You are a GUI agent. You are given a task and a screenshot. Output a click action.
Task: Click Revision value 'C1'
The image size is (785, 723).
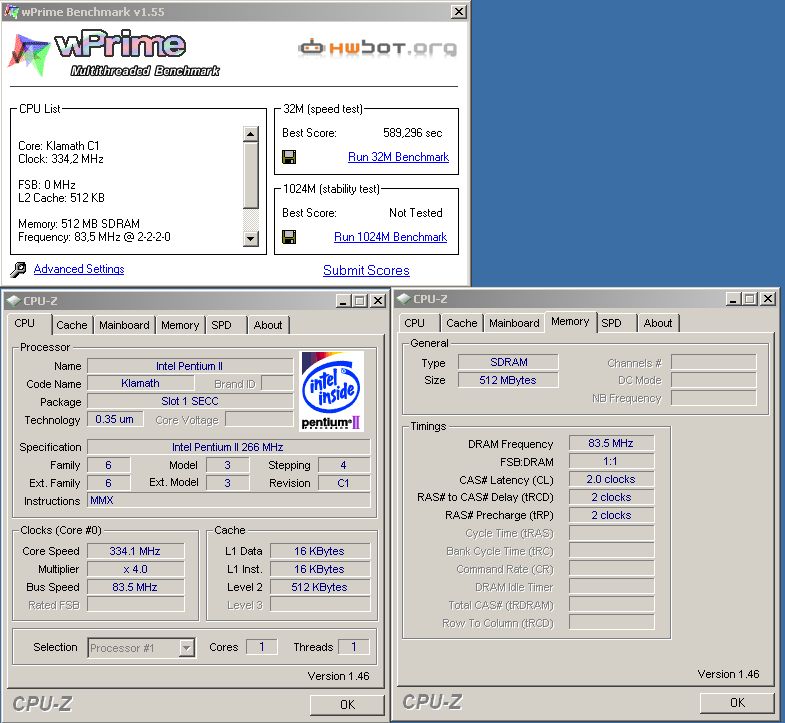(x=343, y=483)
